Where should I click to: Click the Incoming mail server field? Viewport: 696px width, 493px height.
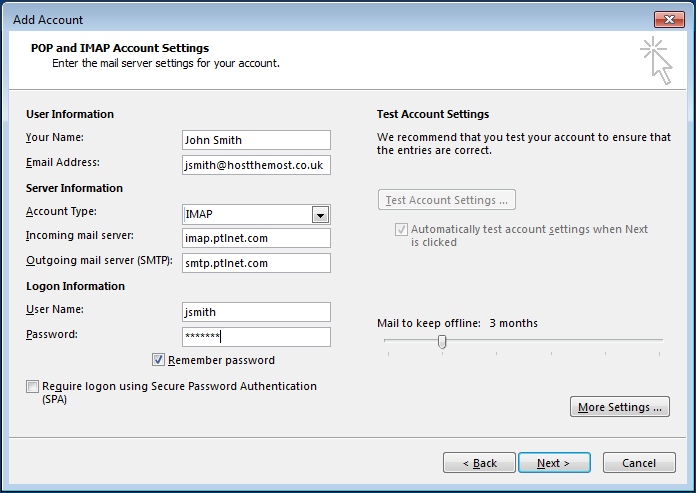[256, 239]
